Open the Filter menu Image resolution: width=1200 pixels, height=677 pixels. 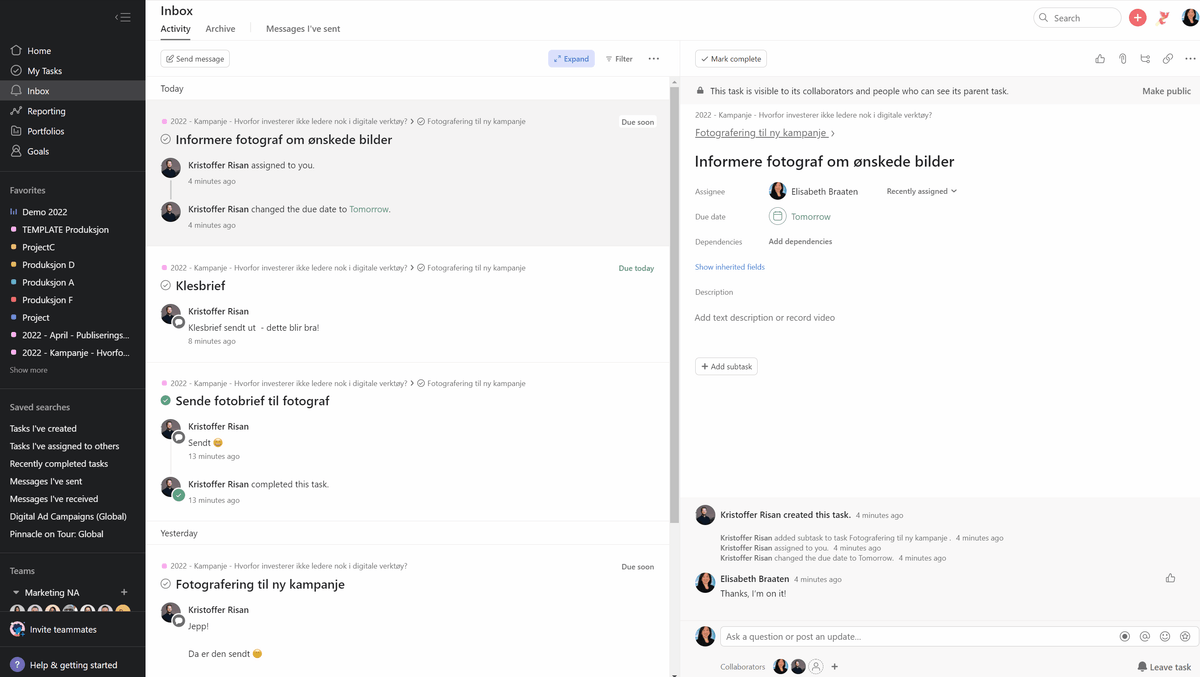click(x=619, y=59)
